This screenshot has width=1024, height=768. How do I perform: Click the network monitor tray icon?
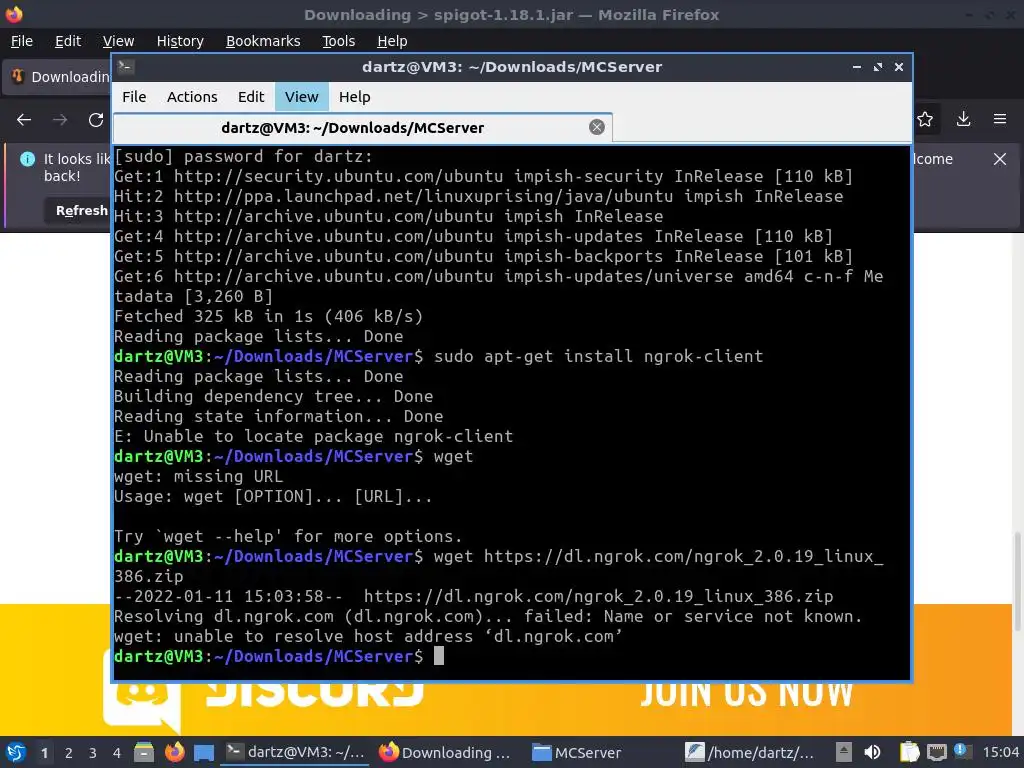[936, 752]
